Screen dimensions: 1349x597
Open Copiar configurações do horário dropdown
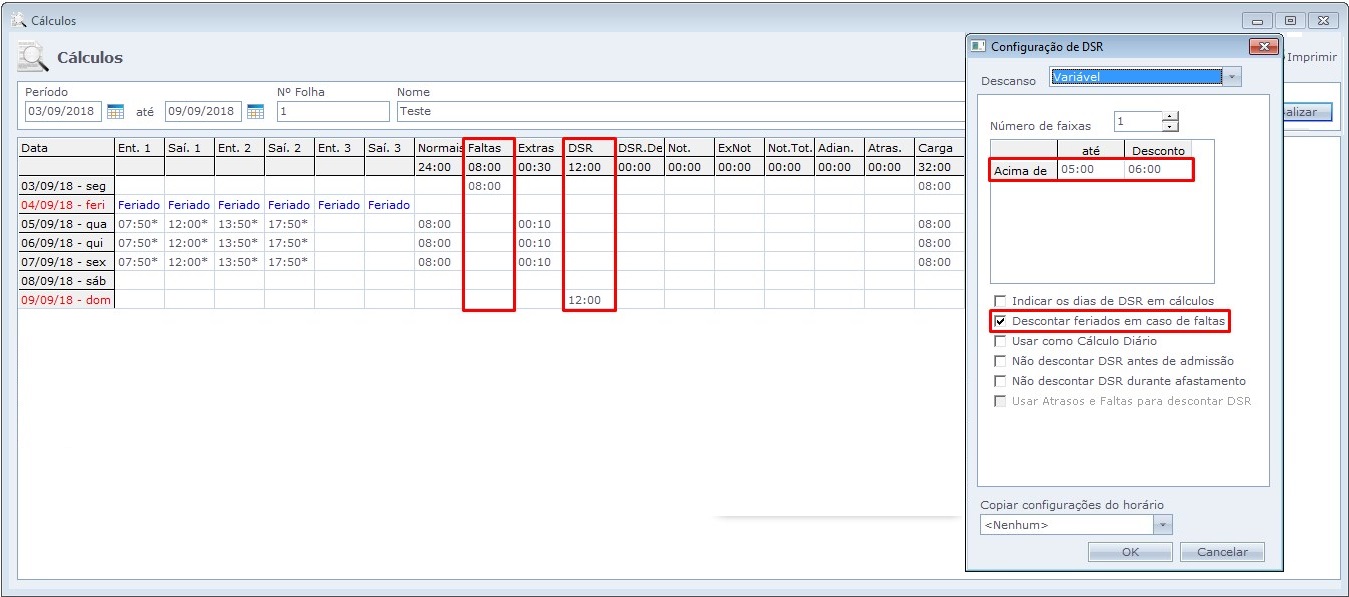[x=1162, y=524]
